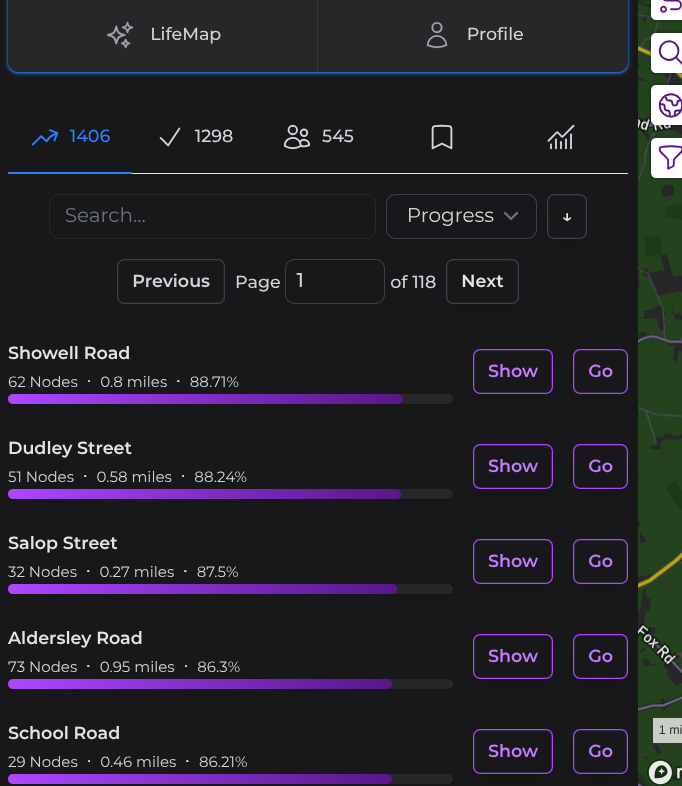The height and width of the screenshot is (786, 682).
Task: Toggle the sort direction arrow button
Action: [567, 217]
